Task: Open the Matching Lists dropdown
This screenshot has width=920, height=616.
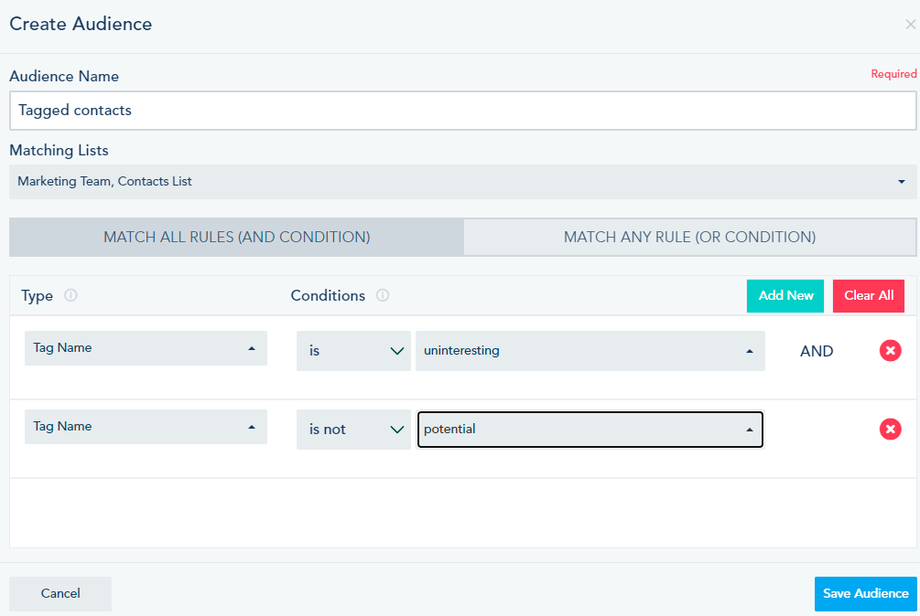Action: 460,182
